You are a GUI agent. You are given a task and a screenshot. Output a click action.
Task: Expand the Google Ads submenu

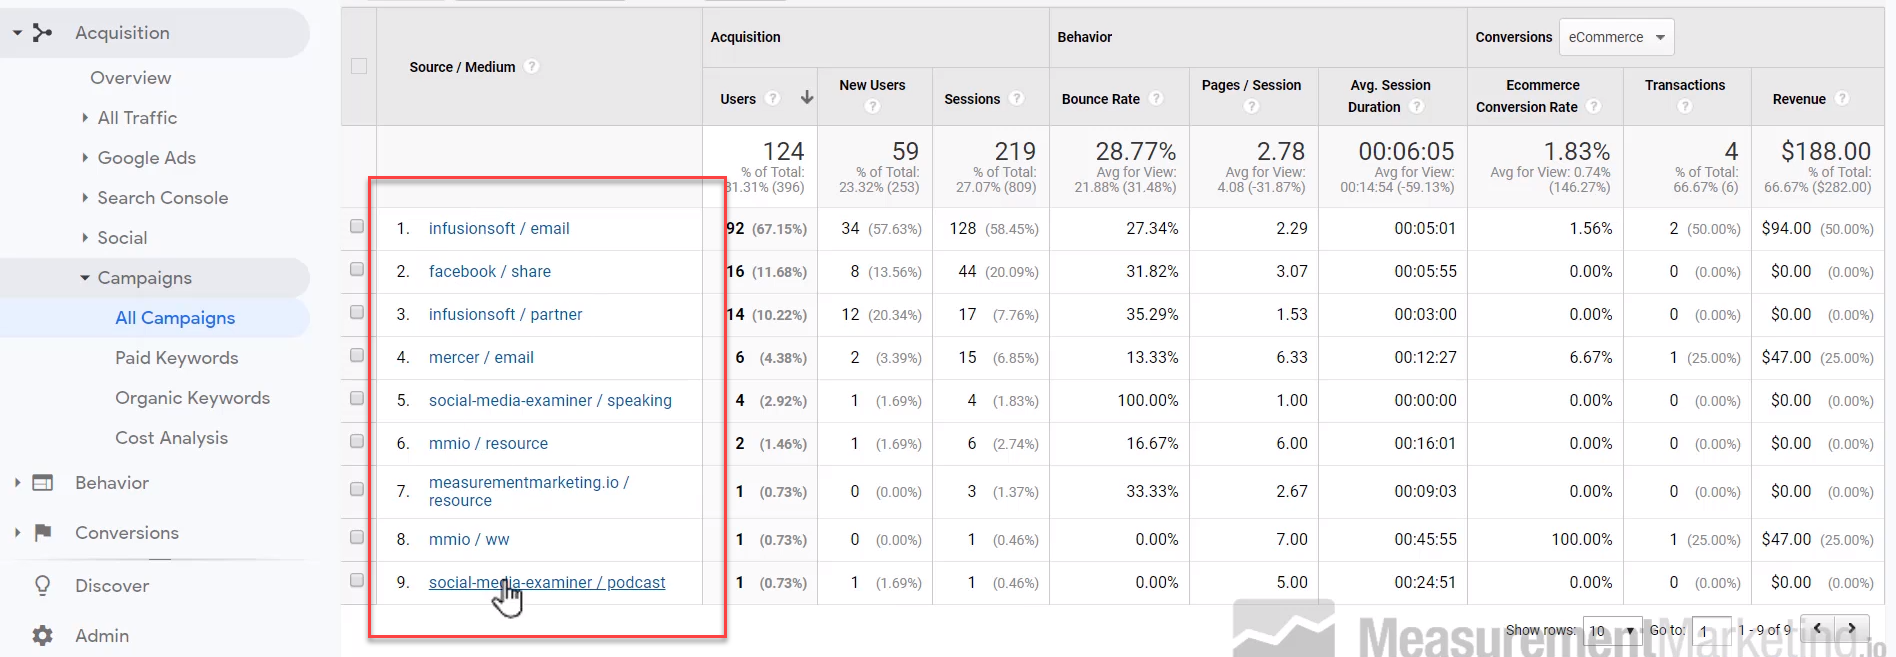click(85, 158)
